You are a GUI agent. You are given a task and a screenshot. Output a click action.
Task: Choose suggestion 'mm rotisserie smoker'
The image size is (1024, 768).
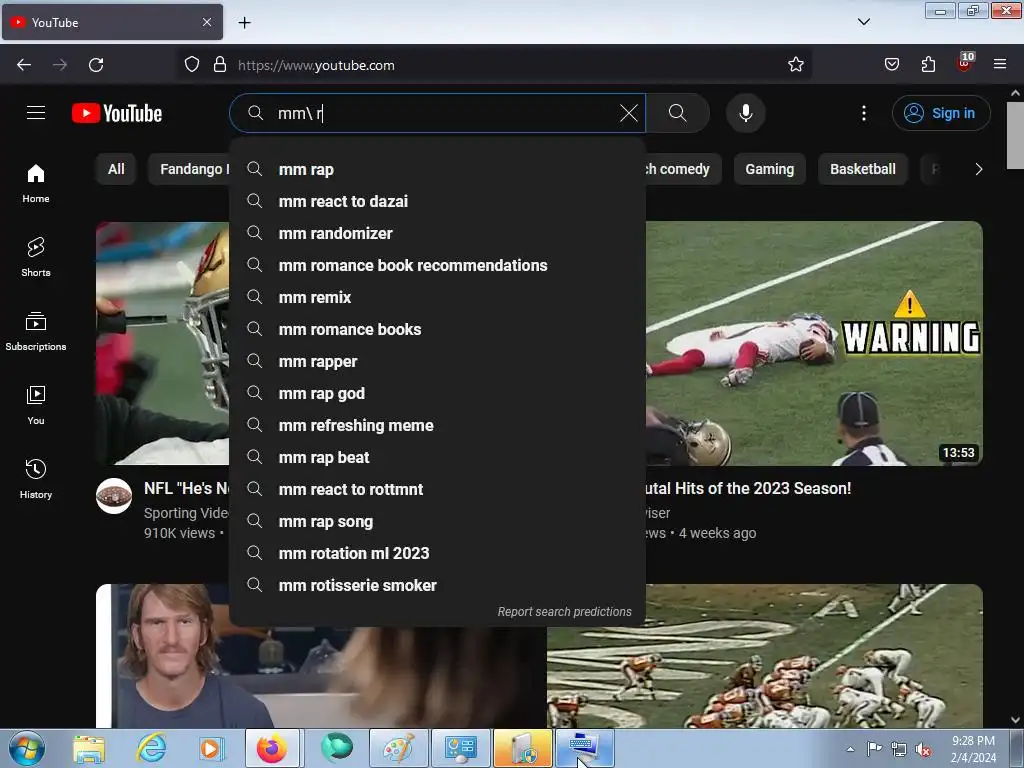click(x=438, y=585)
